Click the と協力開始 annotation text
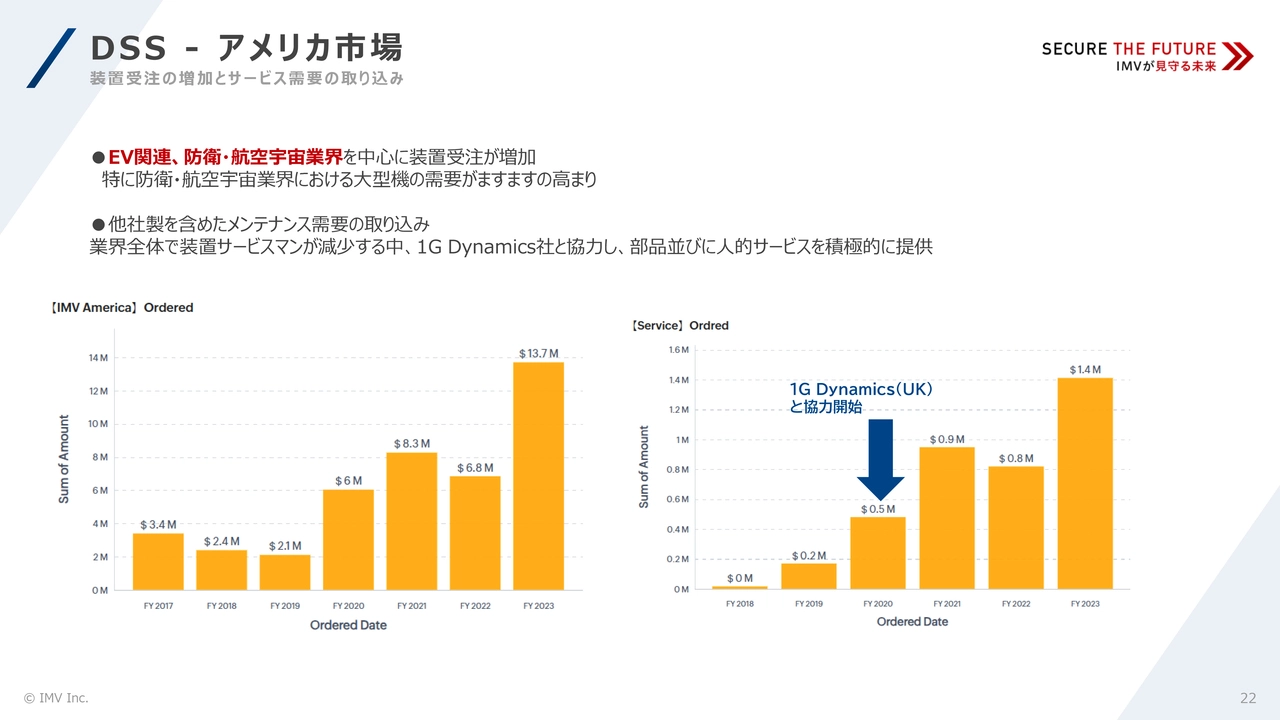Viewport: 1280px width, 720px height. (825, 407)
